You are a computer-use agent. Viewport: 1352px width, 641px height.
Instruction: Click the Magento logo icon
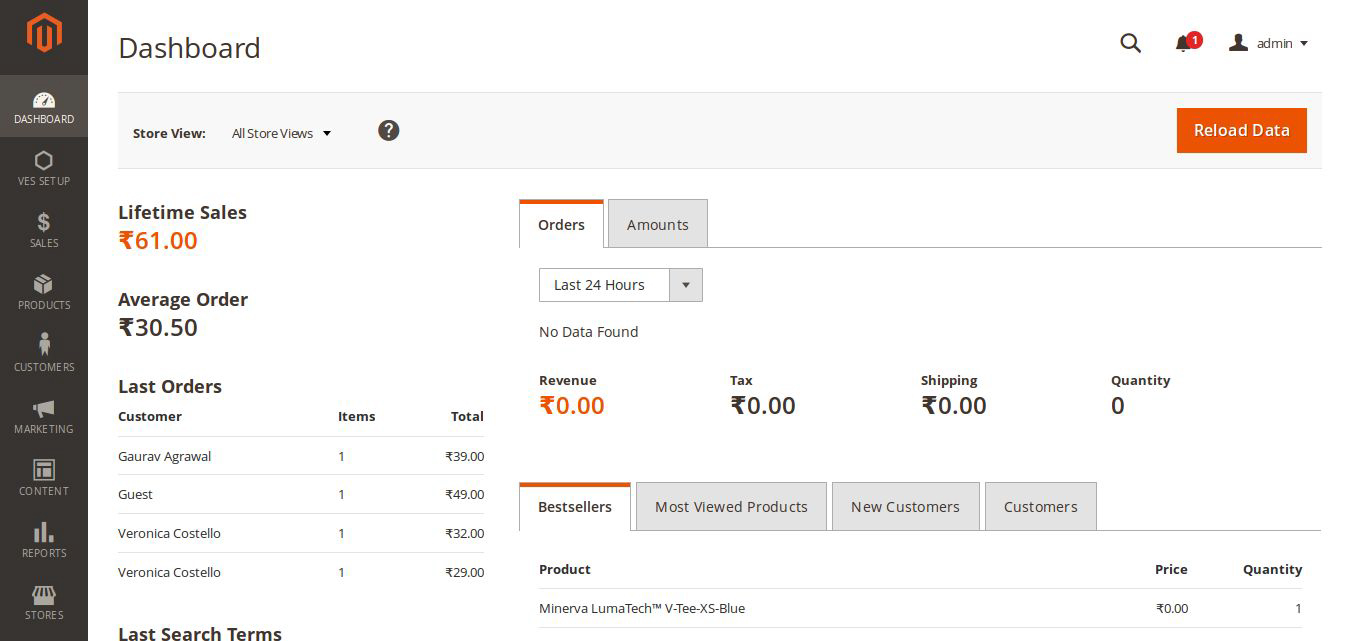pos(44,33)
